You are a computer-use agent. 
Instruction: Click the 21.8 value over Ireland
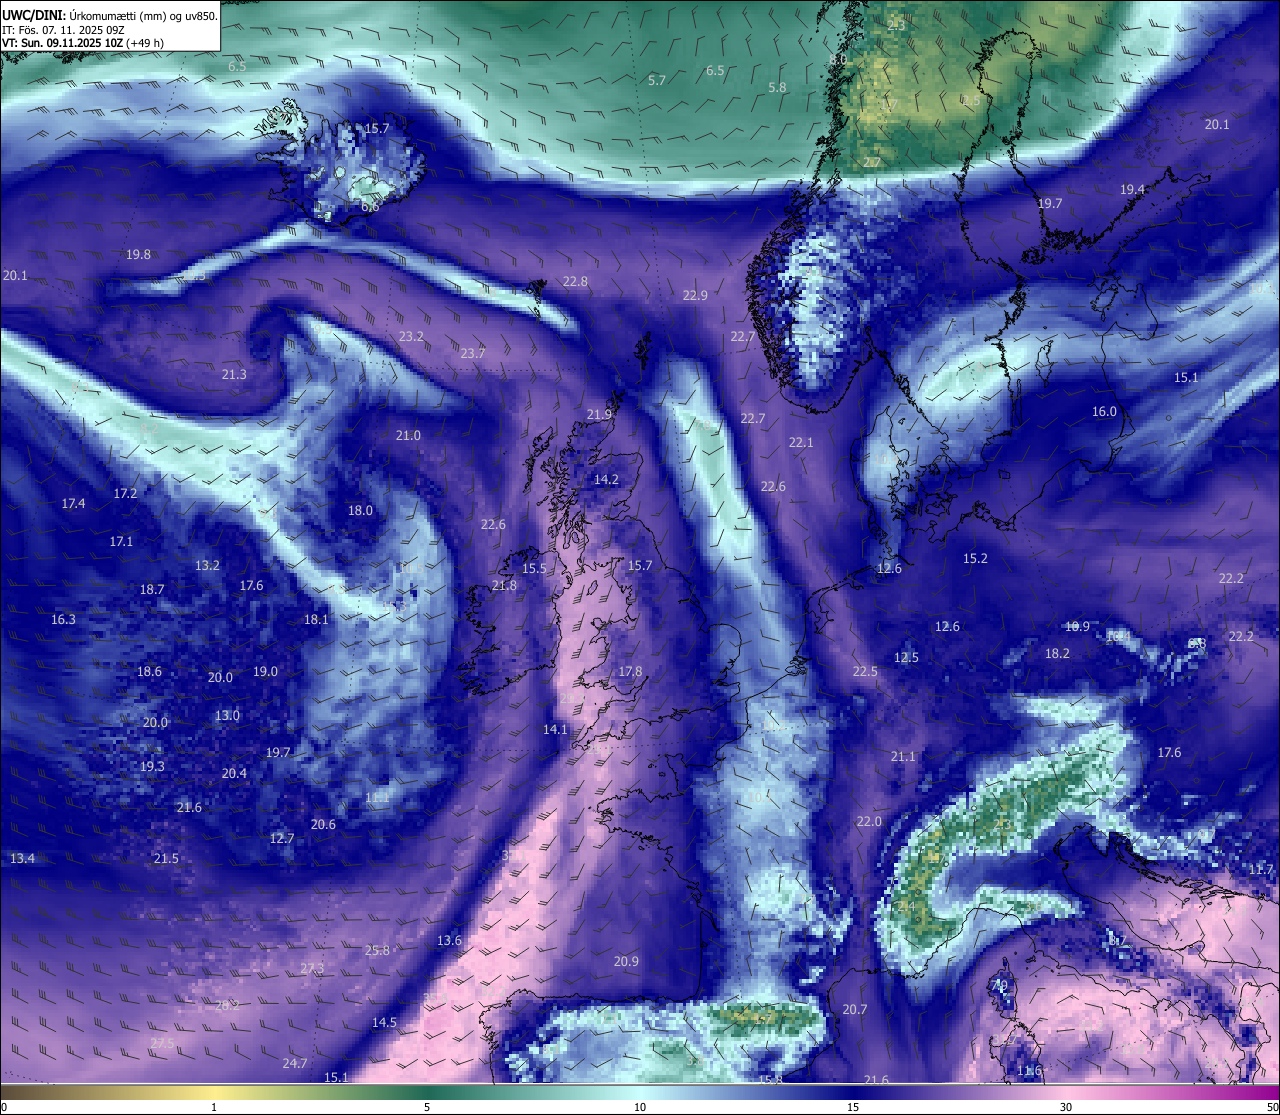pyautogui.click(x=504, y=586)
